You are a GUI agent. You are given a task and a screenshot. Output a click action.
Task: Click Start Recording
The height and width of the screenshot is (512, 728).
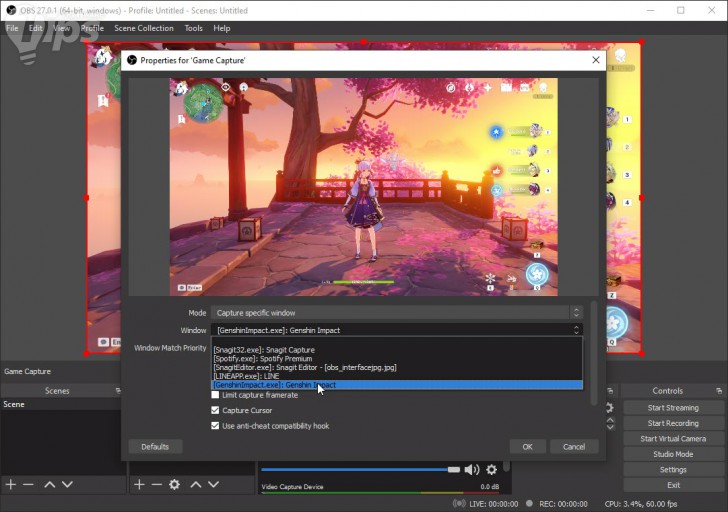pos(673,423)
